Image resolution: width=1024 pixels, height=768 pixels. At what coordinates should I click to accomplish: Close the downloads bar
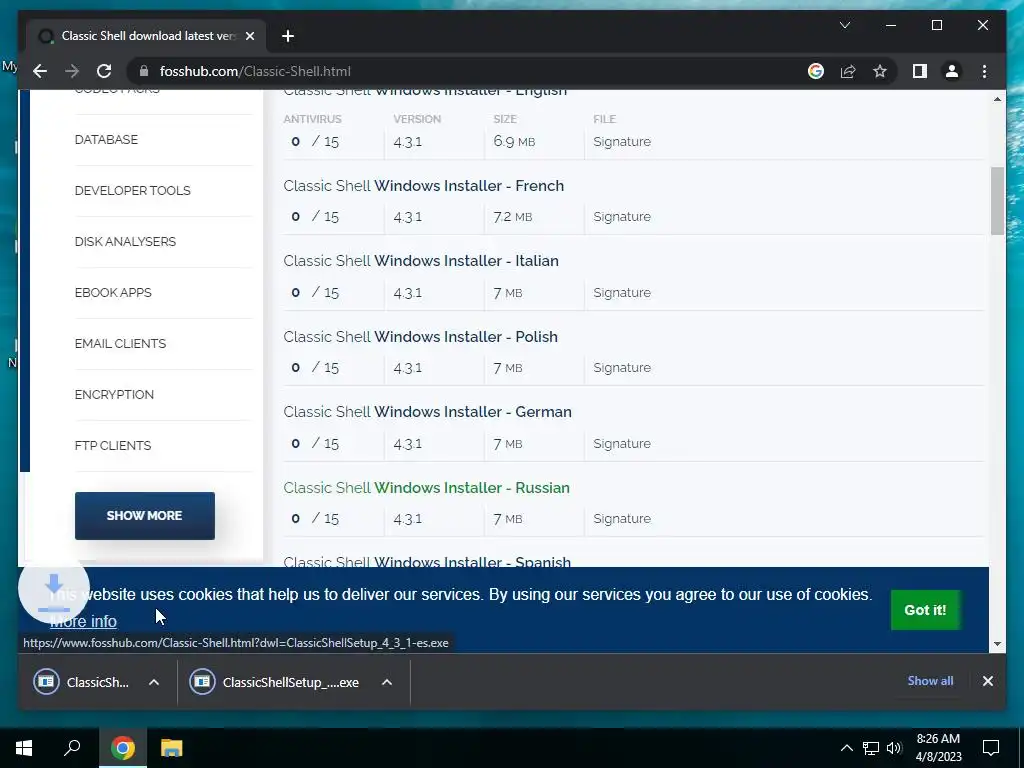click(987, 681)
